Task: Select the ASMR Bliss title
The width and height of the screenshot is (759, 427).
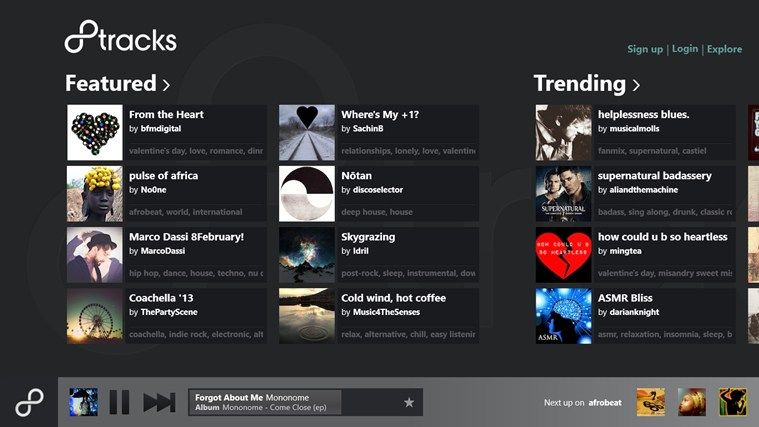Action: point(625,298)
